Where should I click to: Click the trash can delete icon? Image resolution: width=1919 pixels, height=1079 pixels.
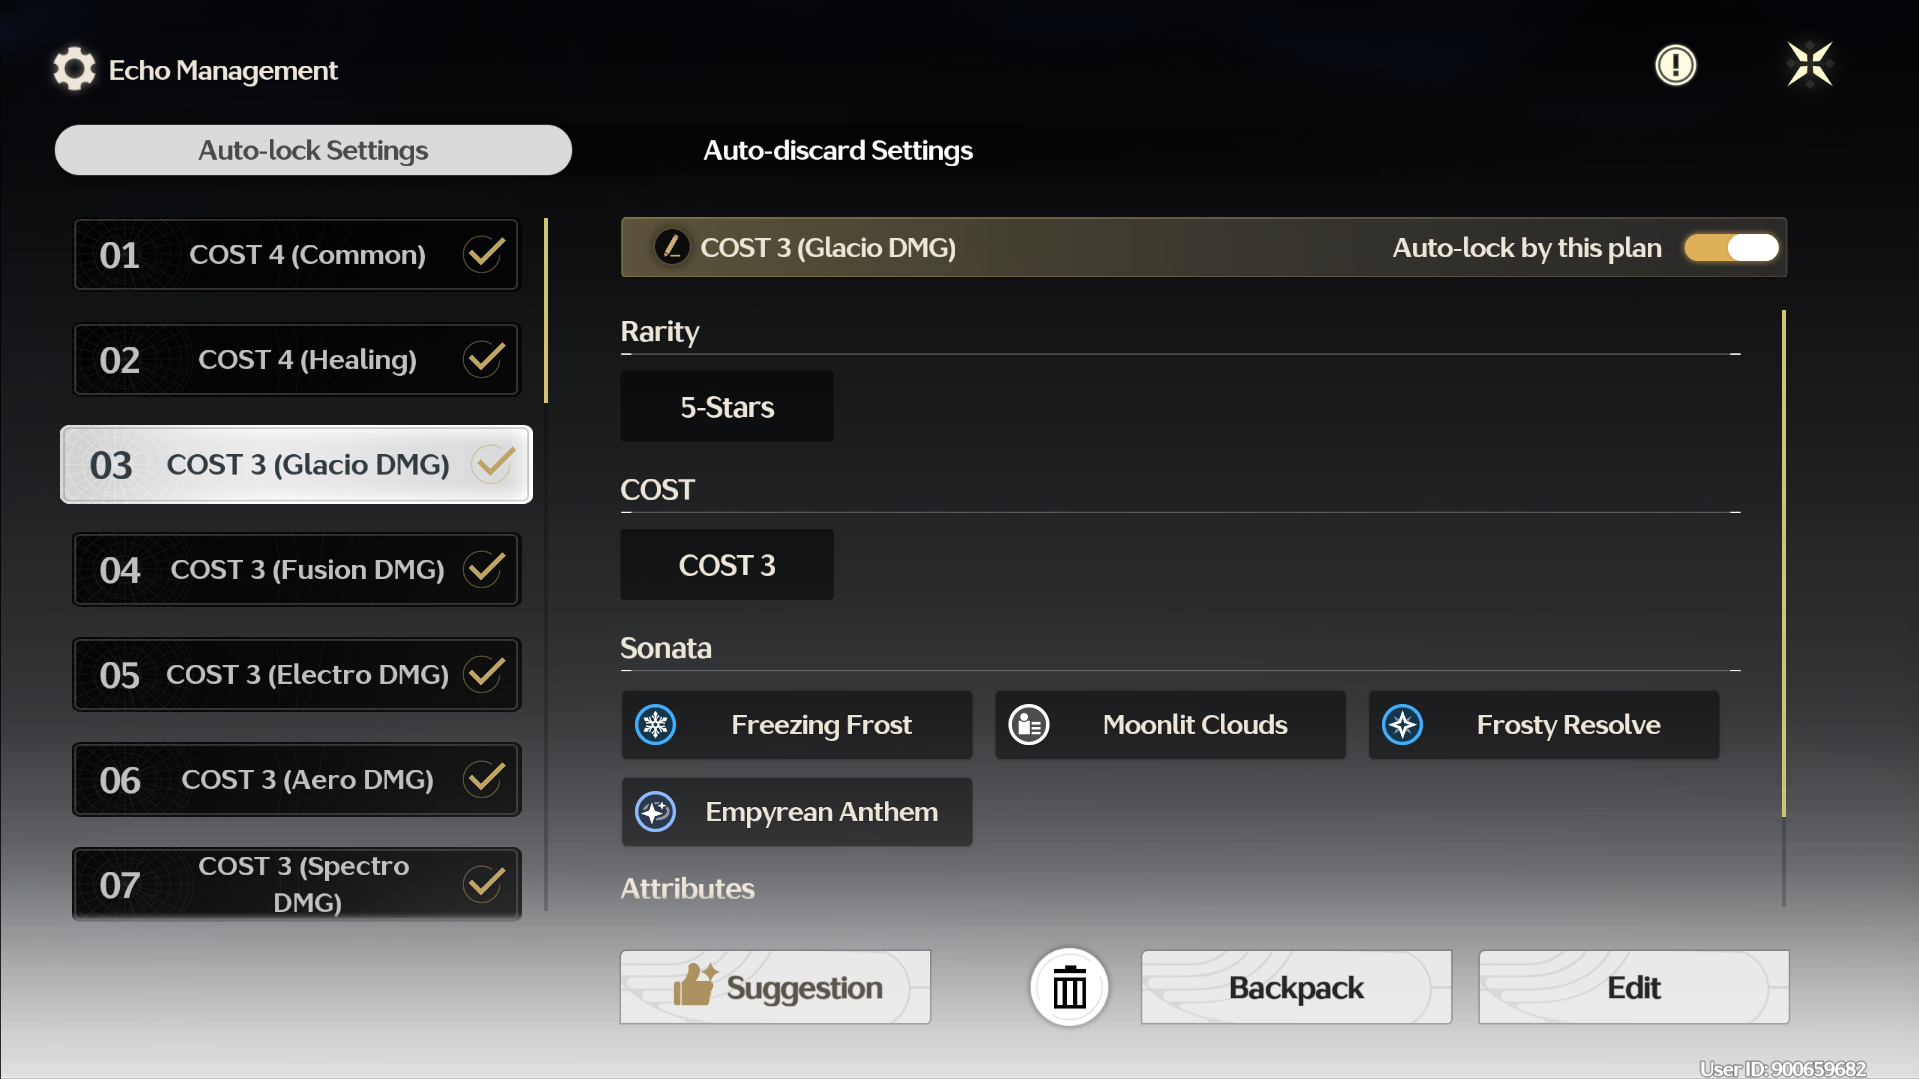coord(1069,988)
